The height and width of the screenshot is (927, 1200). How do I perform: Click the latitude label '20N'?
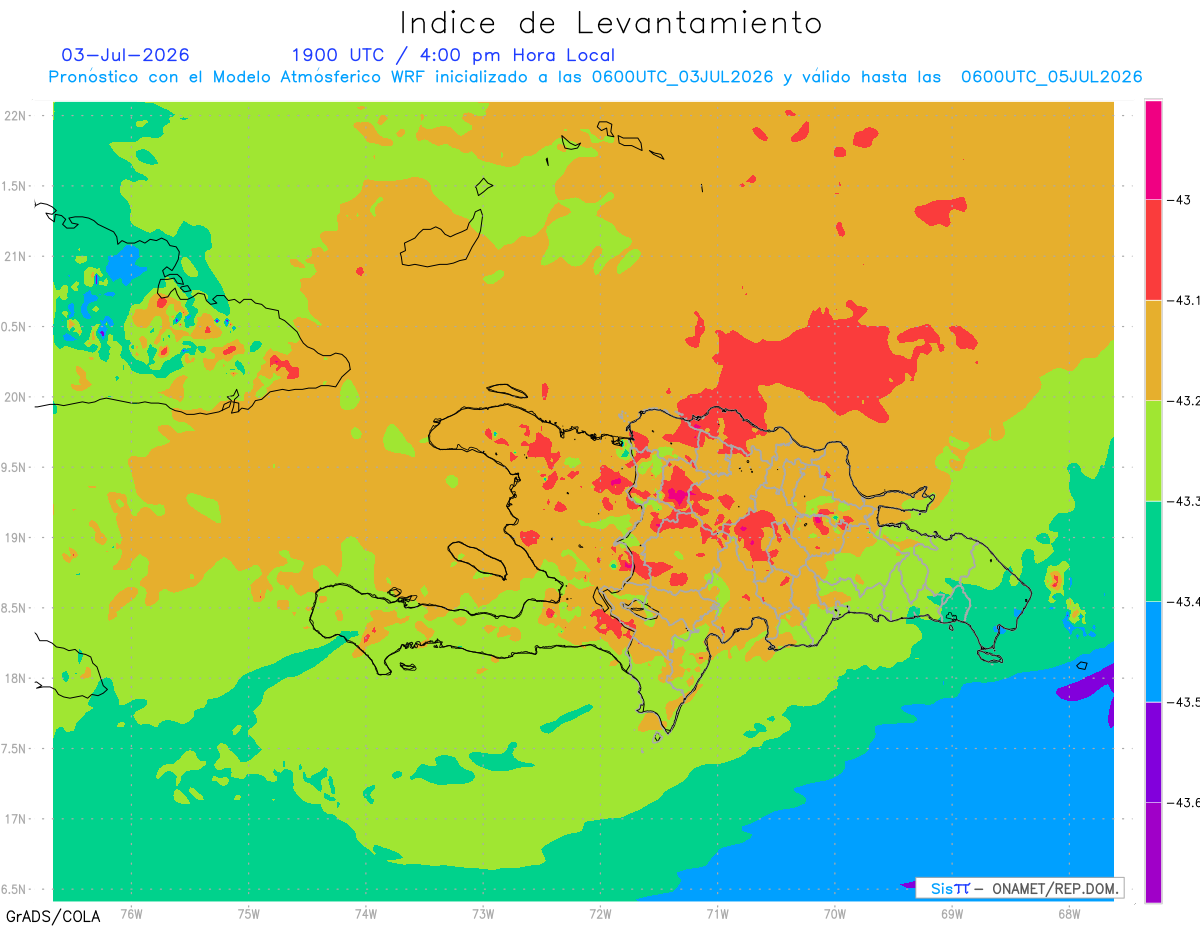click(x=15, y=397)
